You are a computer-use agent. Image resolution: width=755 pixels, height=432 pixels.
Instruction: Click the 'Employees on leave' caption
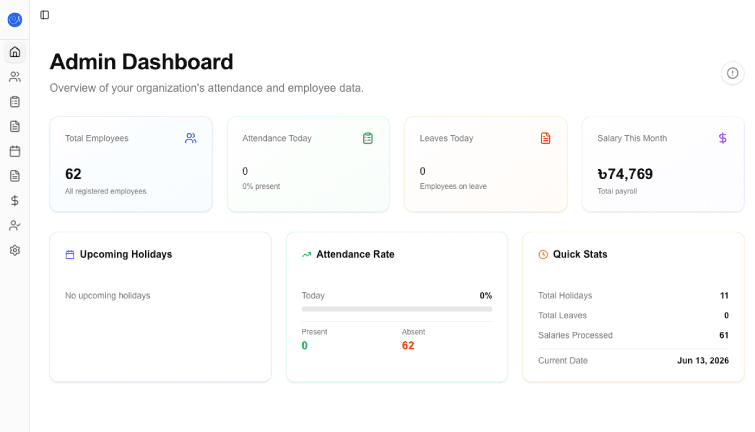[x=453, y=186]
